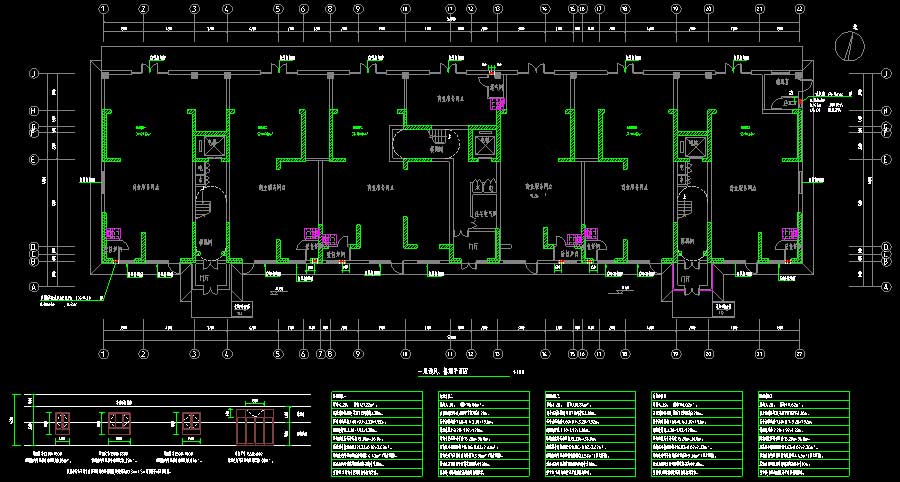This screenshot has width=900, height=482.
Task: Click the north arrow compass symbol
Action: (x=851, y=44)
